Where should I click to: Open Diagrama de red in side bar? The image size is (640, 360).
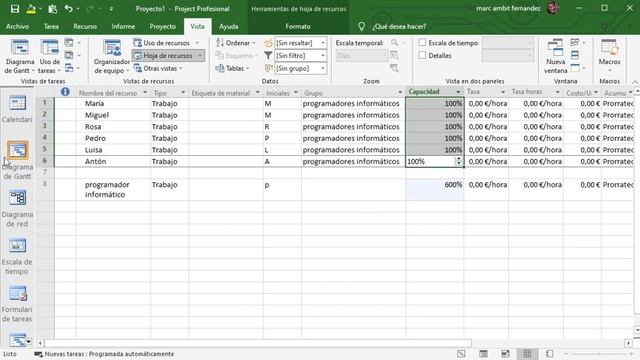pos(17,208)
